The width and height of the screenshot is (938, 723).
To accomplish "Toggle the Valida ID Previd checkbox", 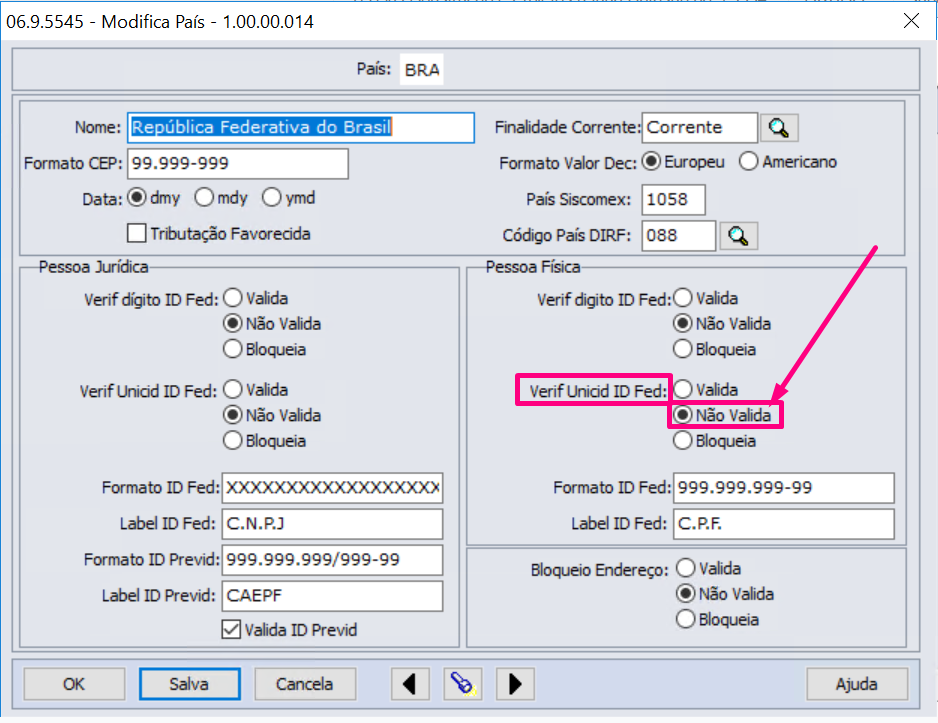I will point(231,630).
